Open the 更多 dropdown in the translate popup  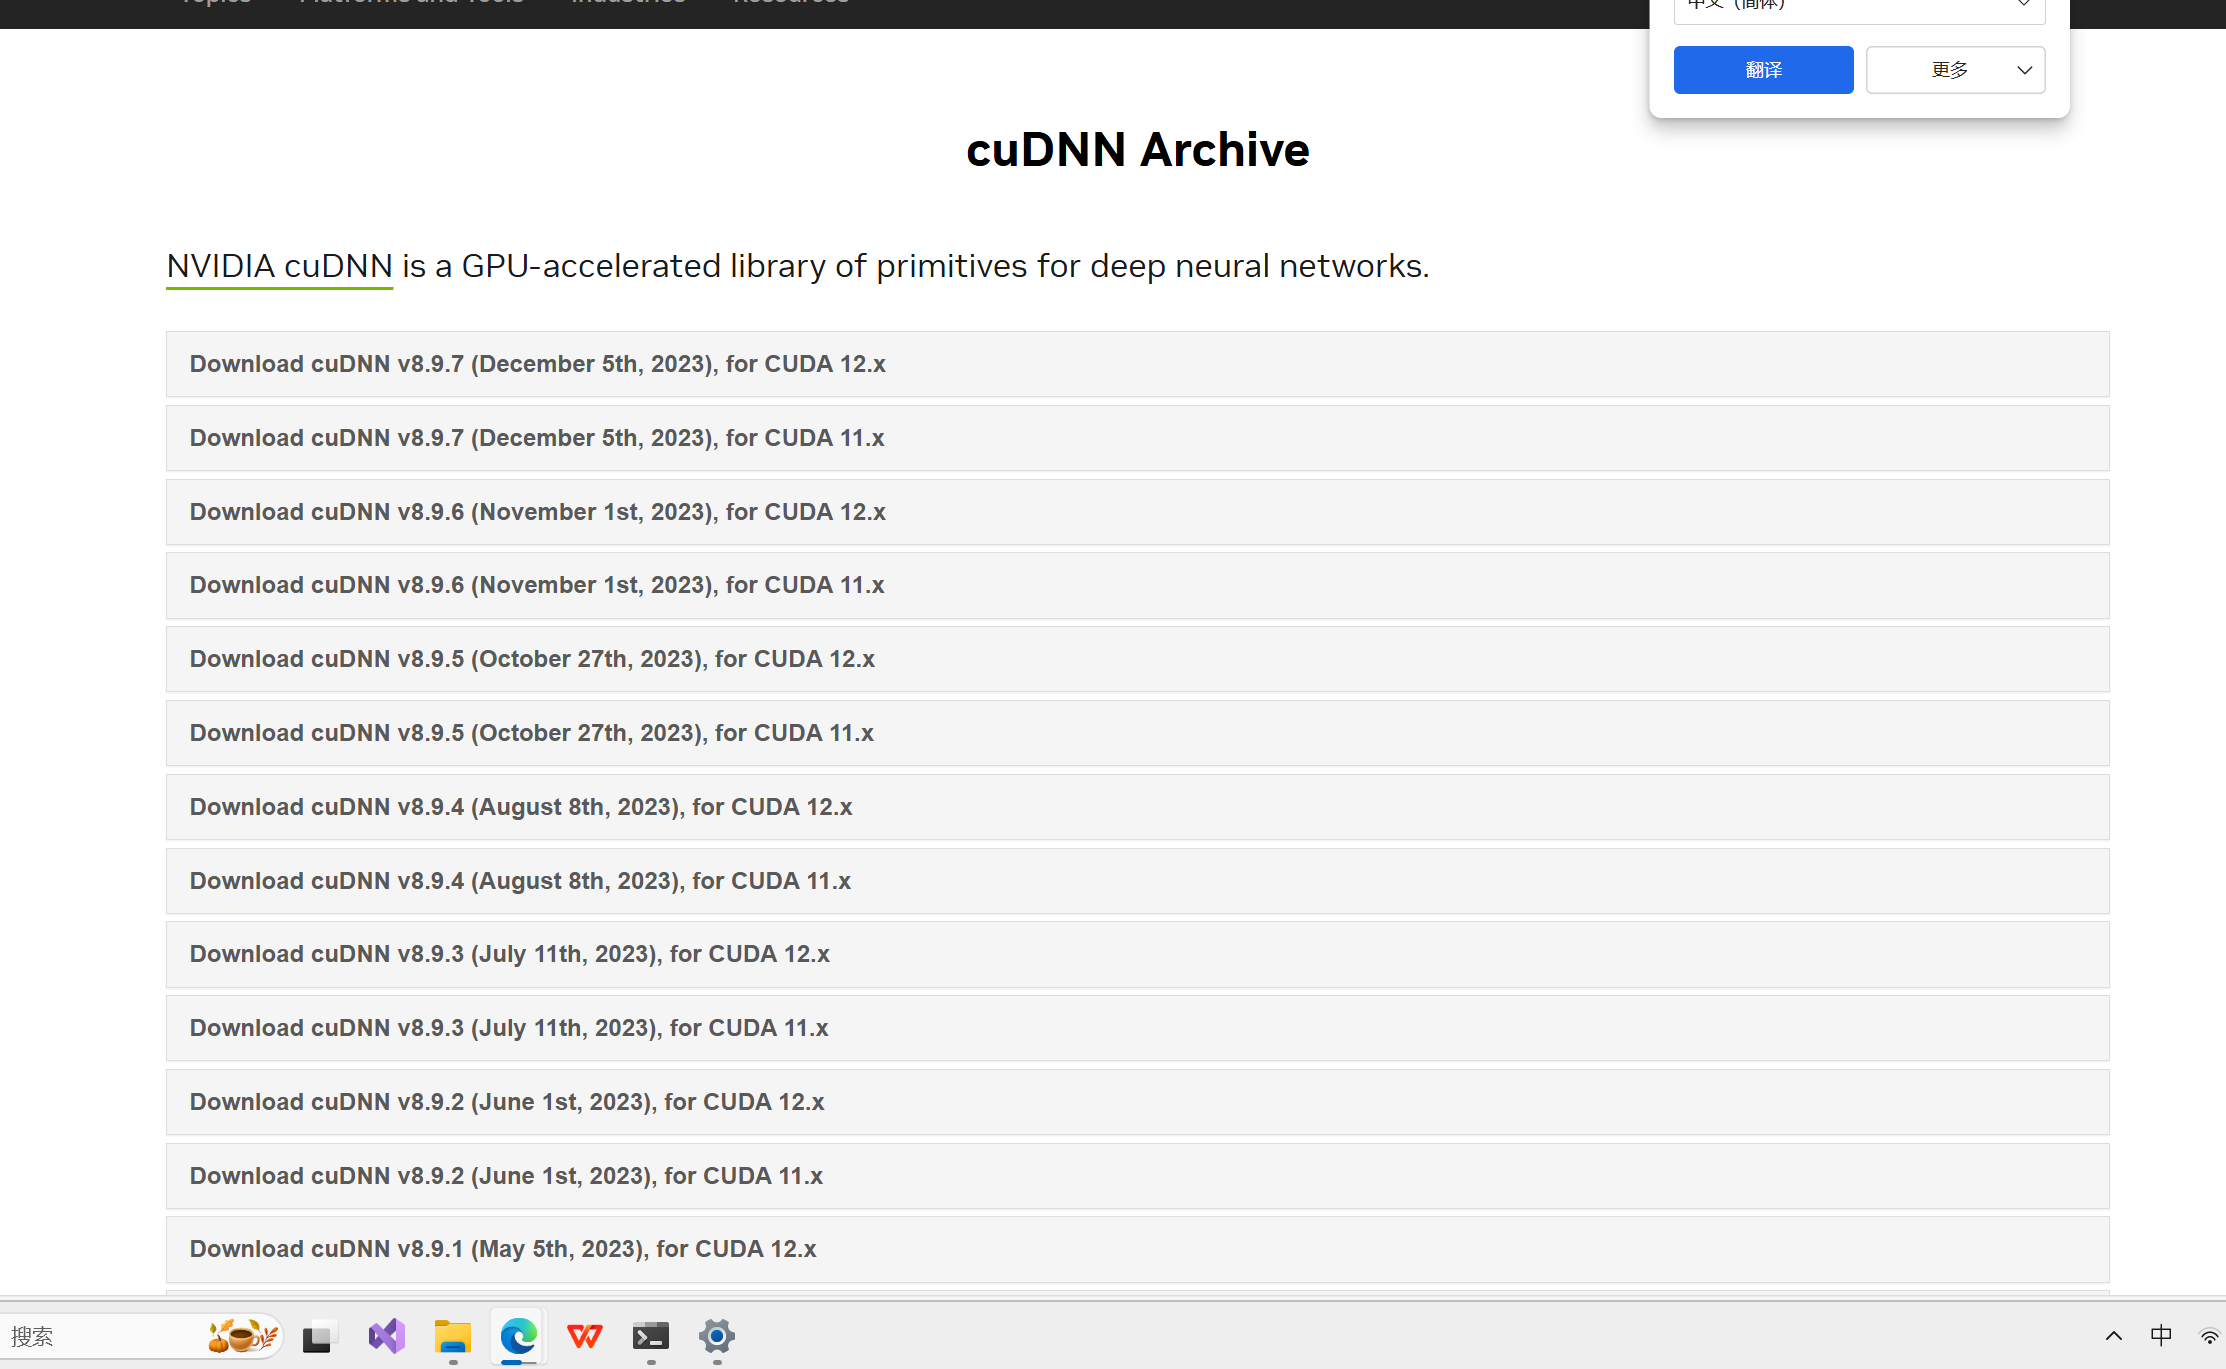[1955, 70]
